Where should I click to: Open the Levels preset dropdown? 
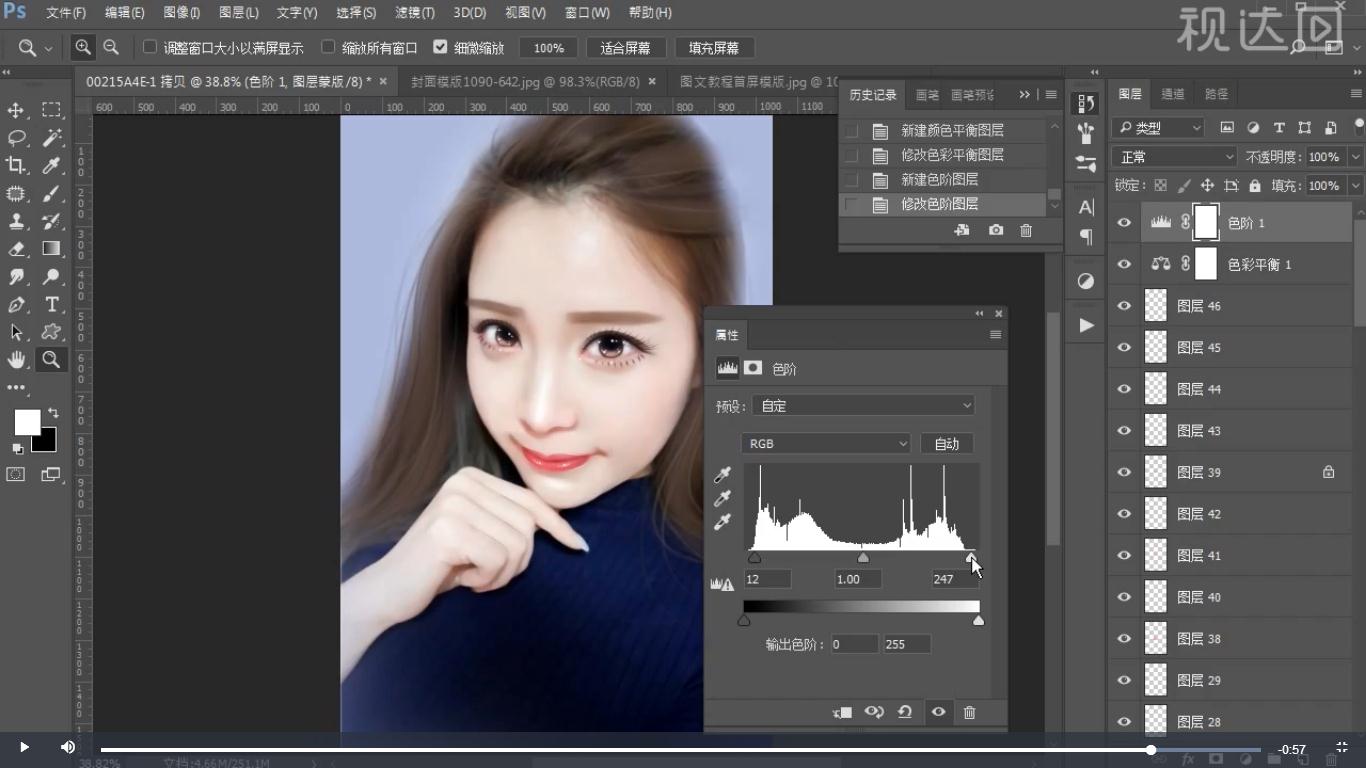(x=864, y=406)
